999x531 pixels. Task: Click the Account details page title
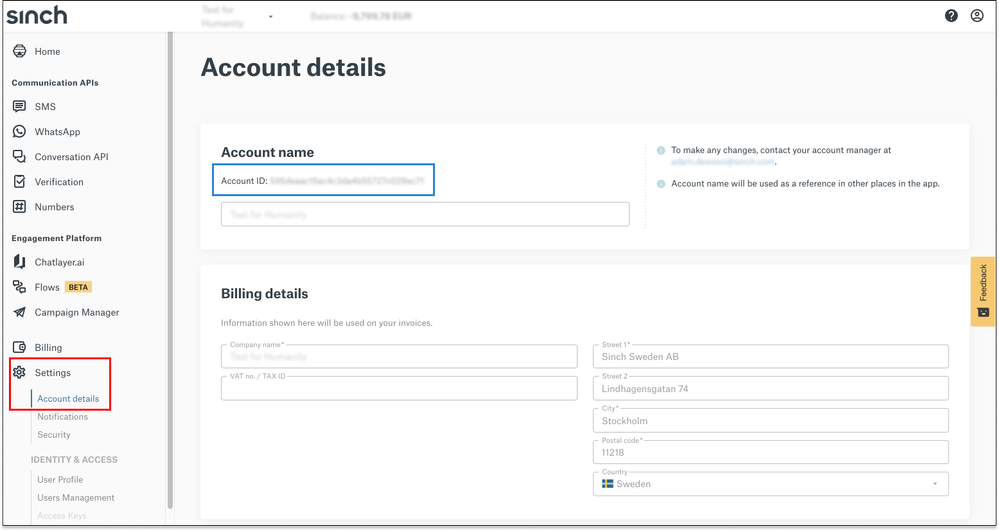294,68
